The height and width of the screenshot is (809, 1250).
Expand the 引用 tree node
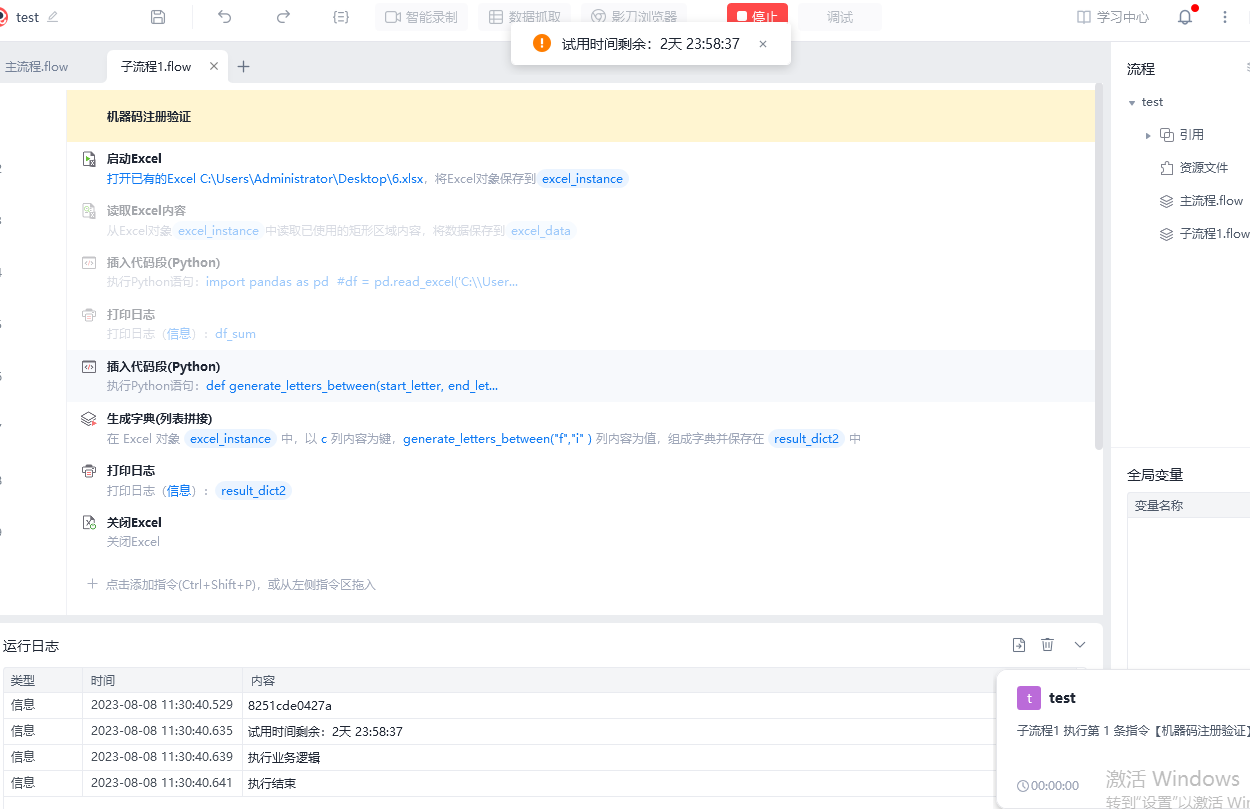coord(1148,135)
